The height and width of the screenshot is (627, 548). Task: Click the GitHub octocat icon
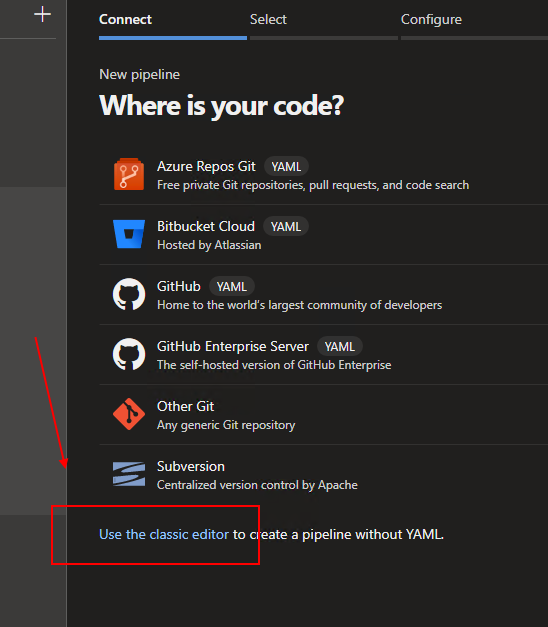(x=129, y=294)
